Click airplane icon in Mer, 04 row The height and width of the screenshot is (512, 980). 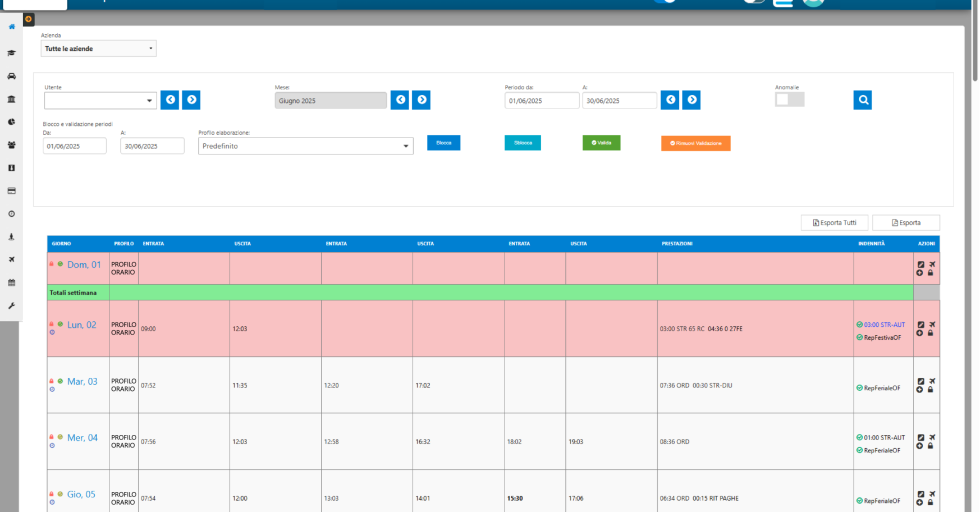(932, 438)
